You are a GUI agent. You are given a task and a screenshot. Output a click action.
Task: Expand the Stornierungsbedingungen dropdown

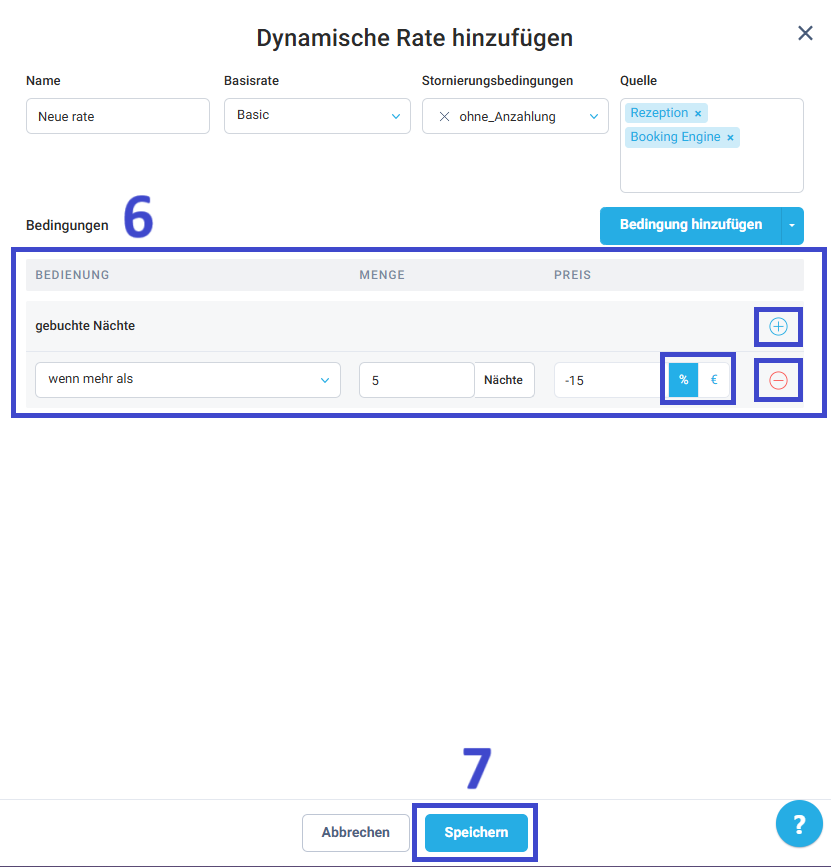[x=594, y=116]
